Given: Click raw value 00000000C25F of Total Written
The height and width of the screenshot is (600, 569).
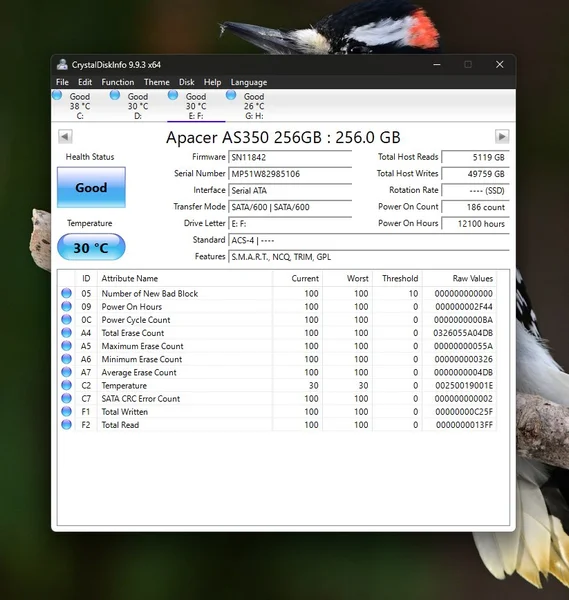Looking at the screenshot, I should tap(464, 412).
